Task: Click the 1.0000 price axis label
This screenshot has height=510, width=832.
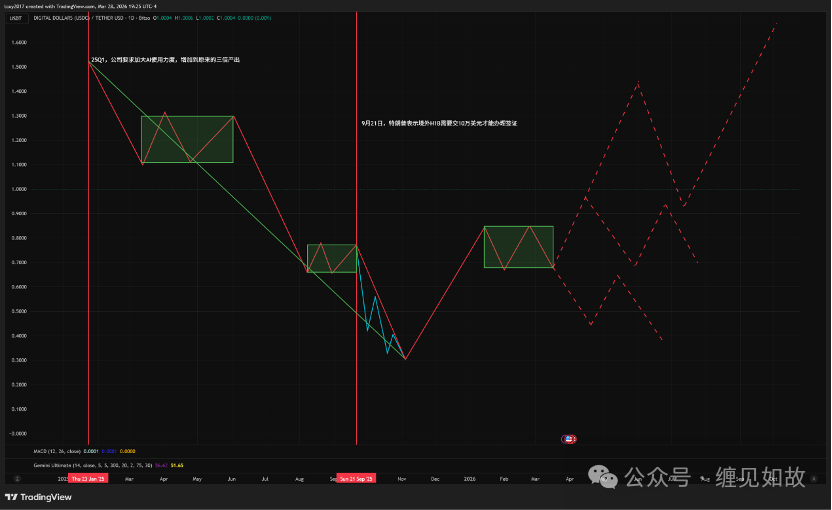Action: pyautogui.click(x=20, y=189)
